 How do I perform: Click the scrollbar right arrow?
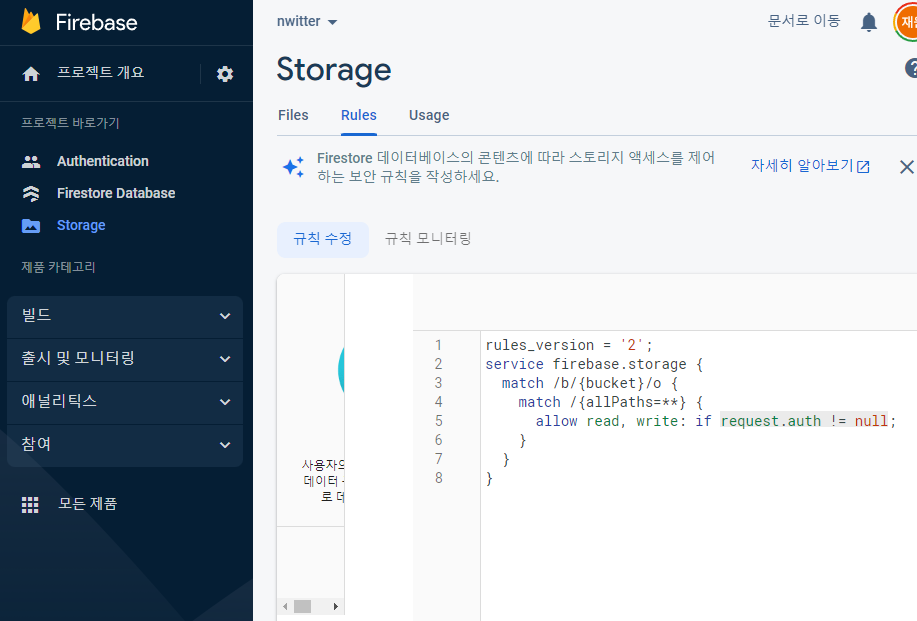(x=336, y=606)
